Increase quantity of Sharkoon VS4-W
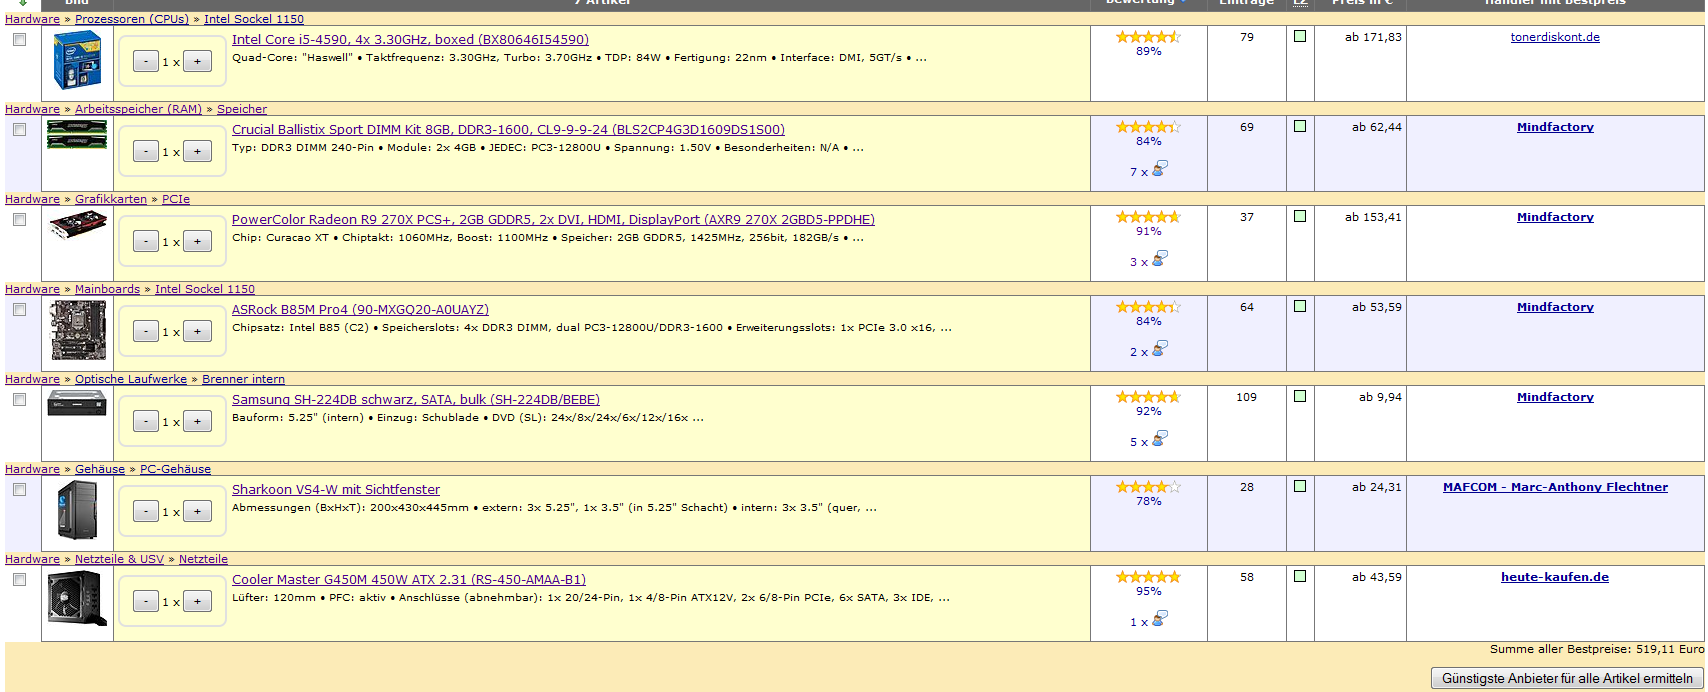The height and width of the screenshot is (692, 1708). point(197,512)
